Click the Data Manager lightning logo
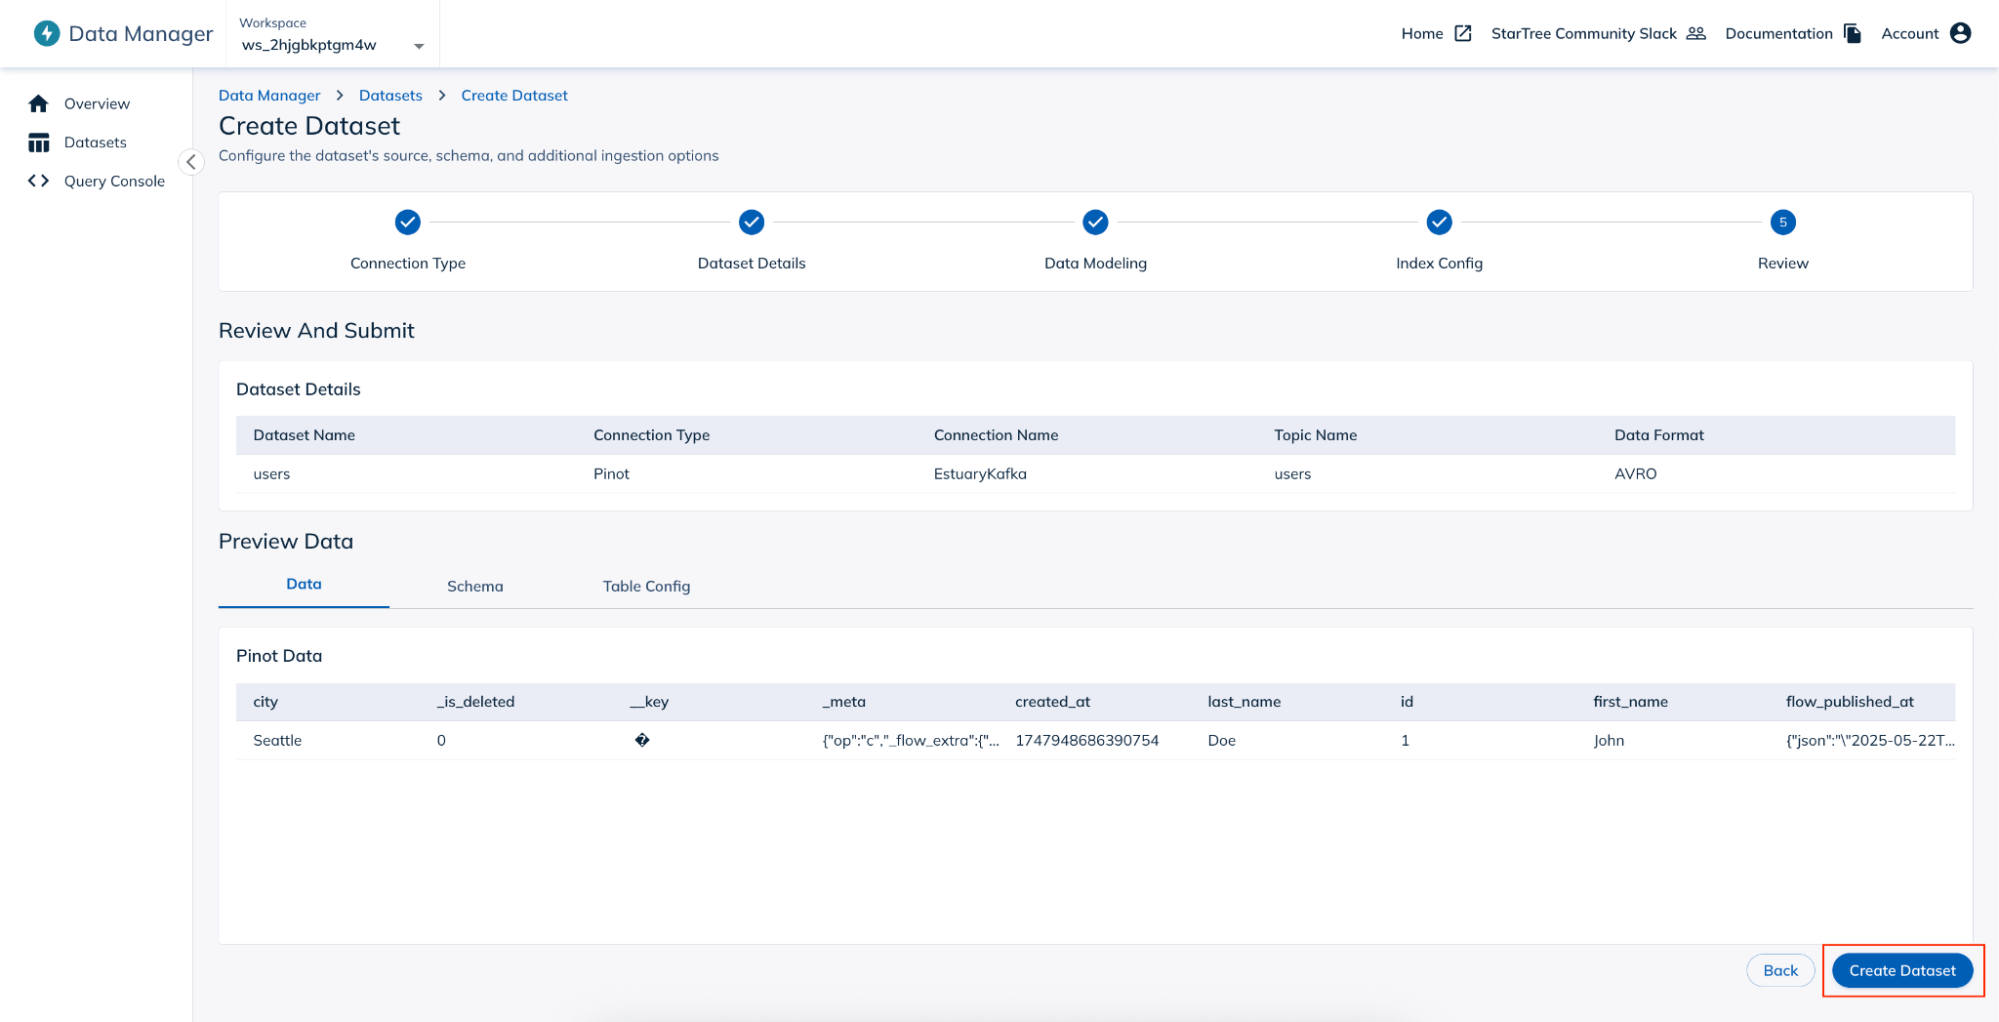1999x1022 pixels. (x=46, y=33)
